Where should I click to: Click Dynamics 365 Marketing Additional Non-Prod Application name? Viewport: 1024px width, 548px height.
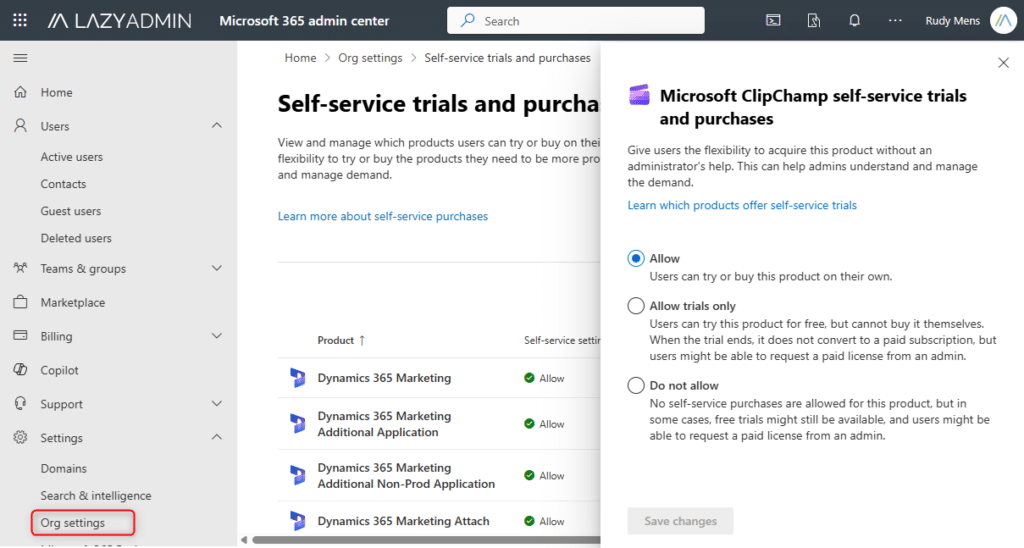[406, 476]
